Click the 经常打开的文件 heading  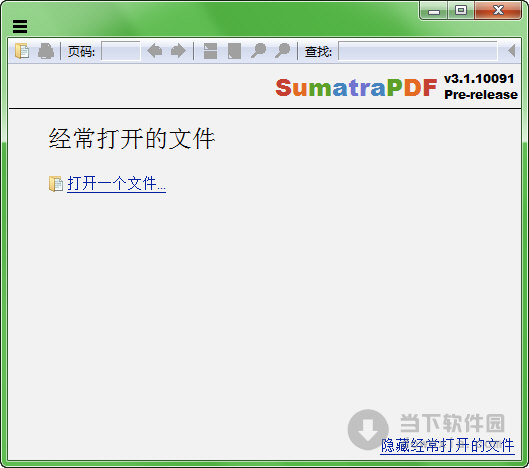point(132,138)
